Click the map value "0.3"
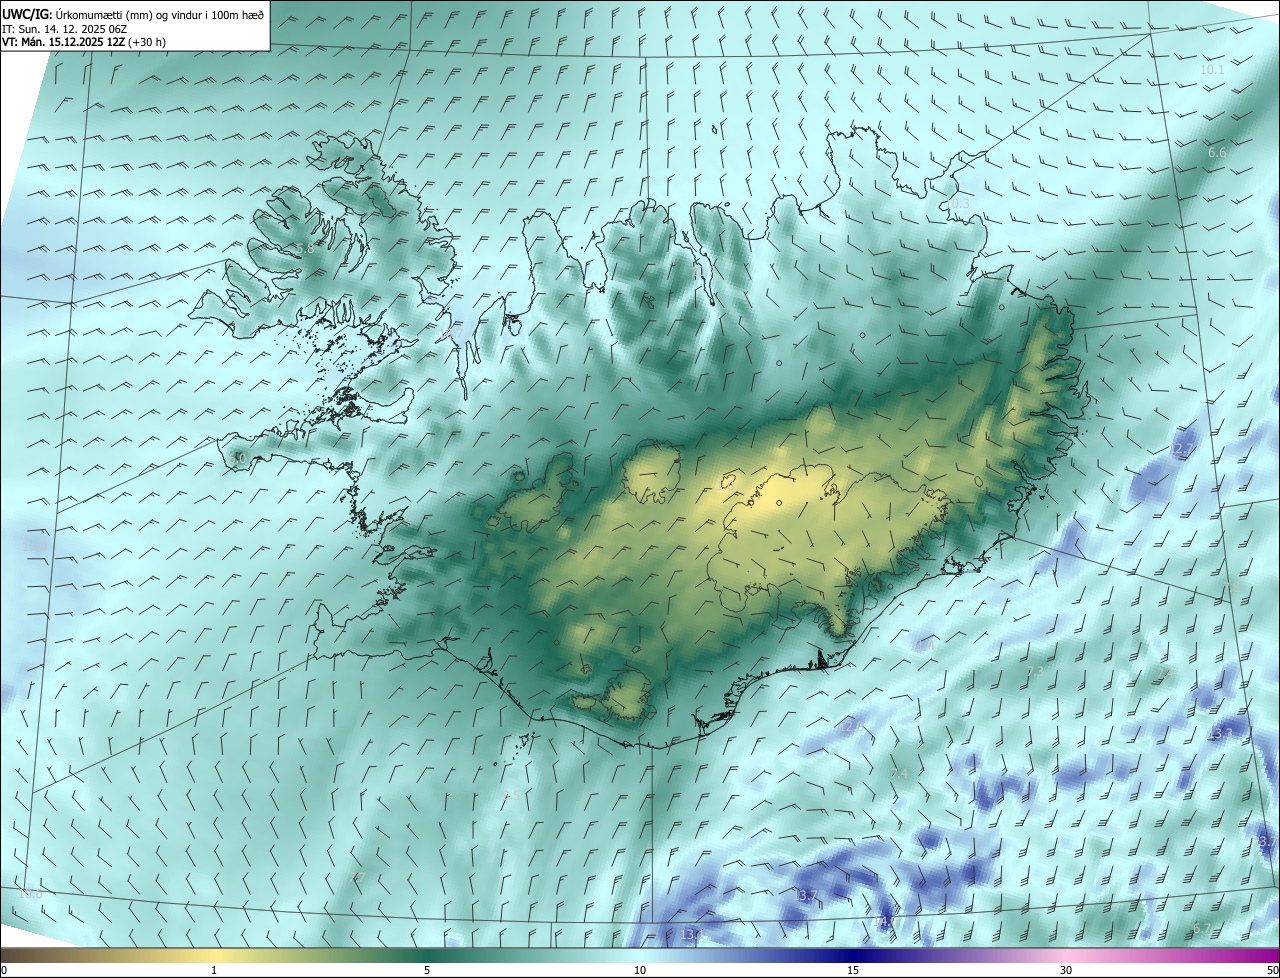 959,203
